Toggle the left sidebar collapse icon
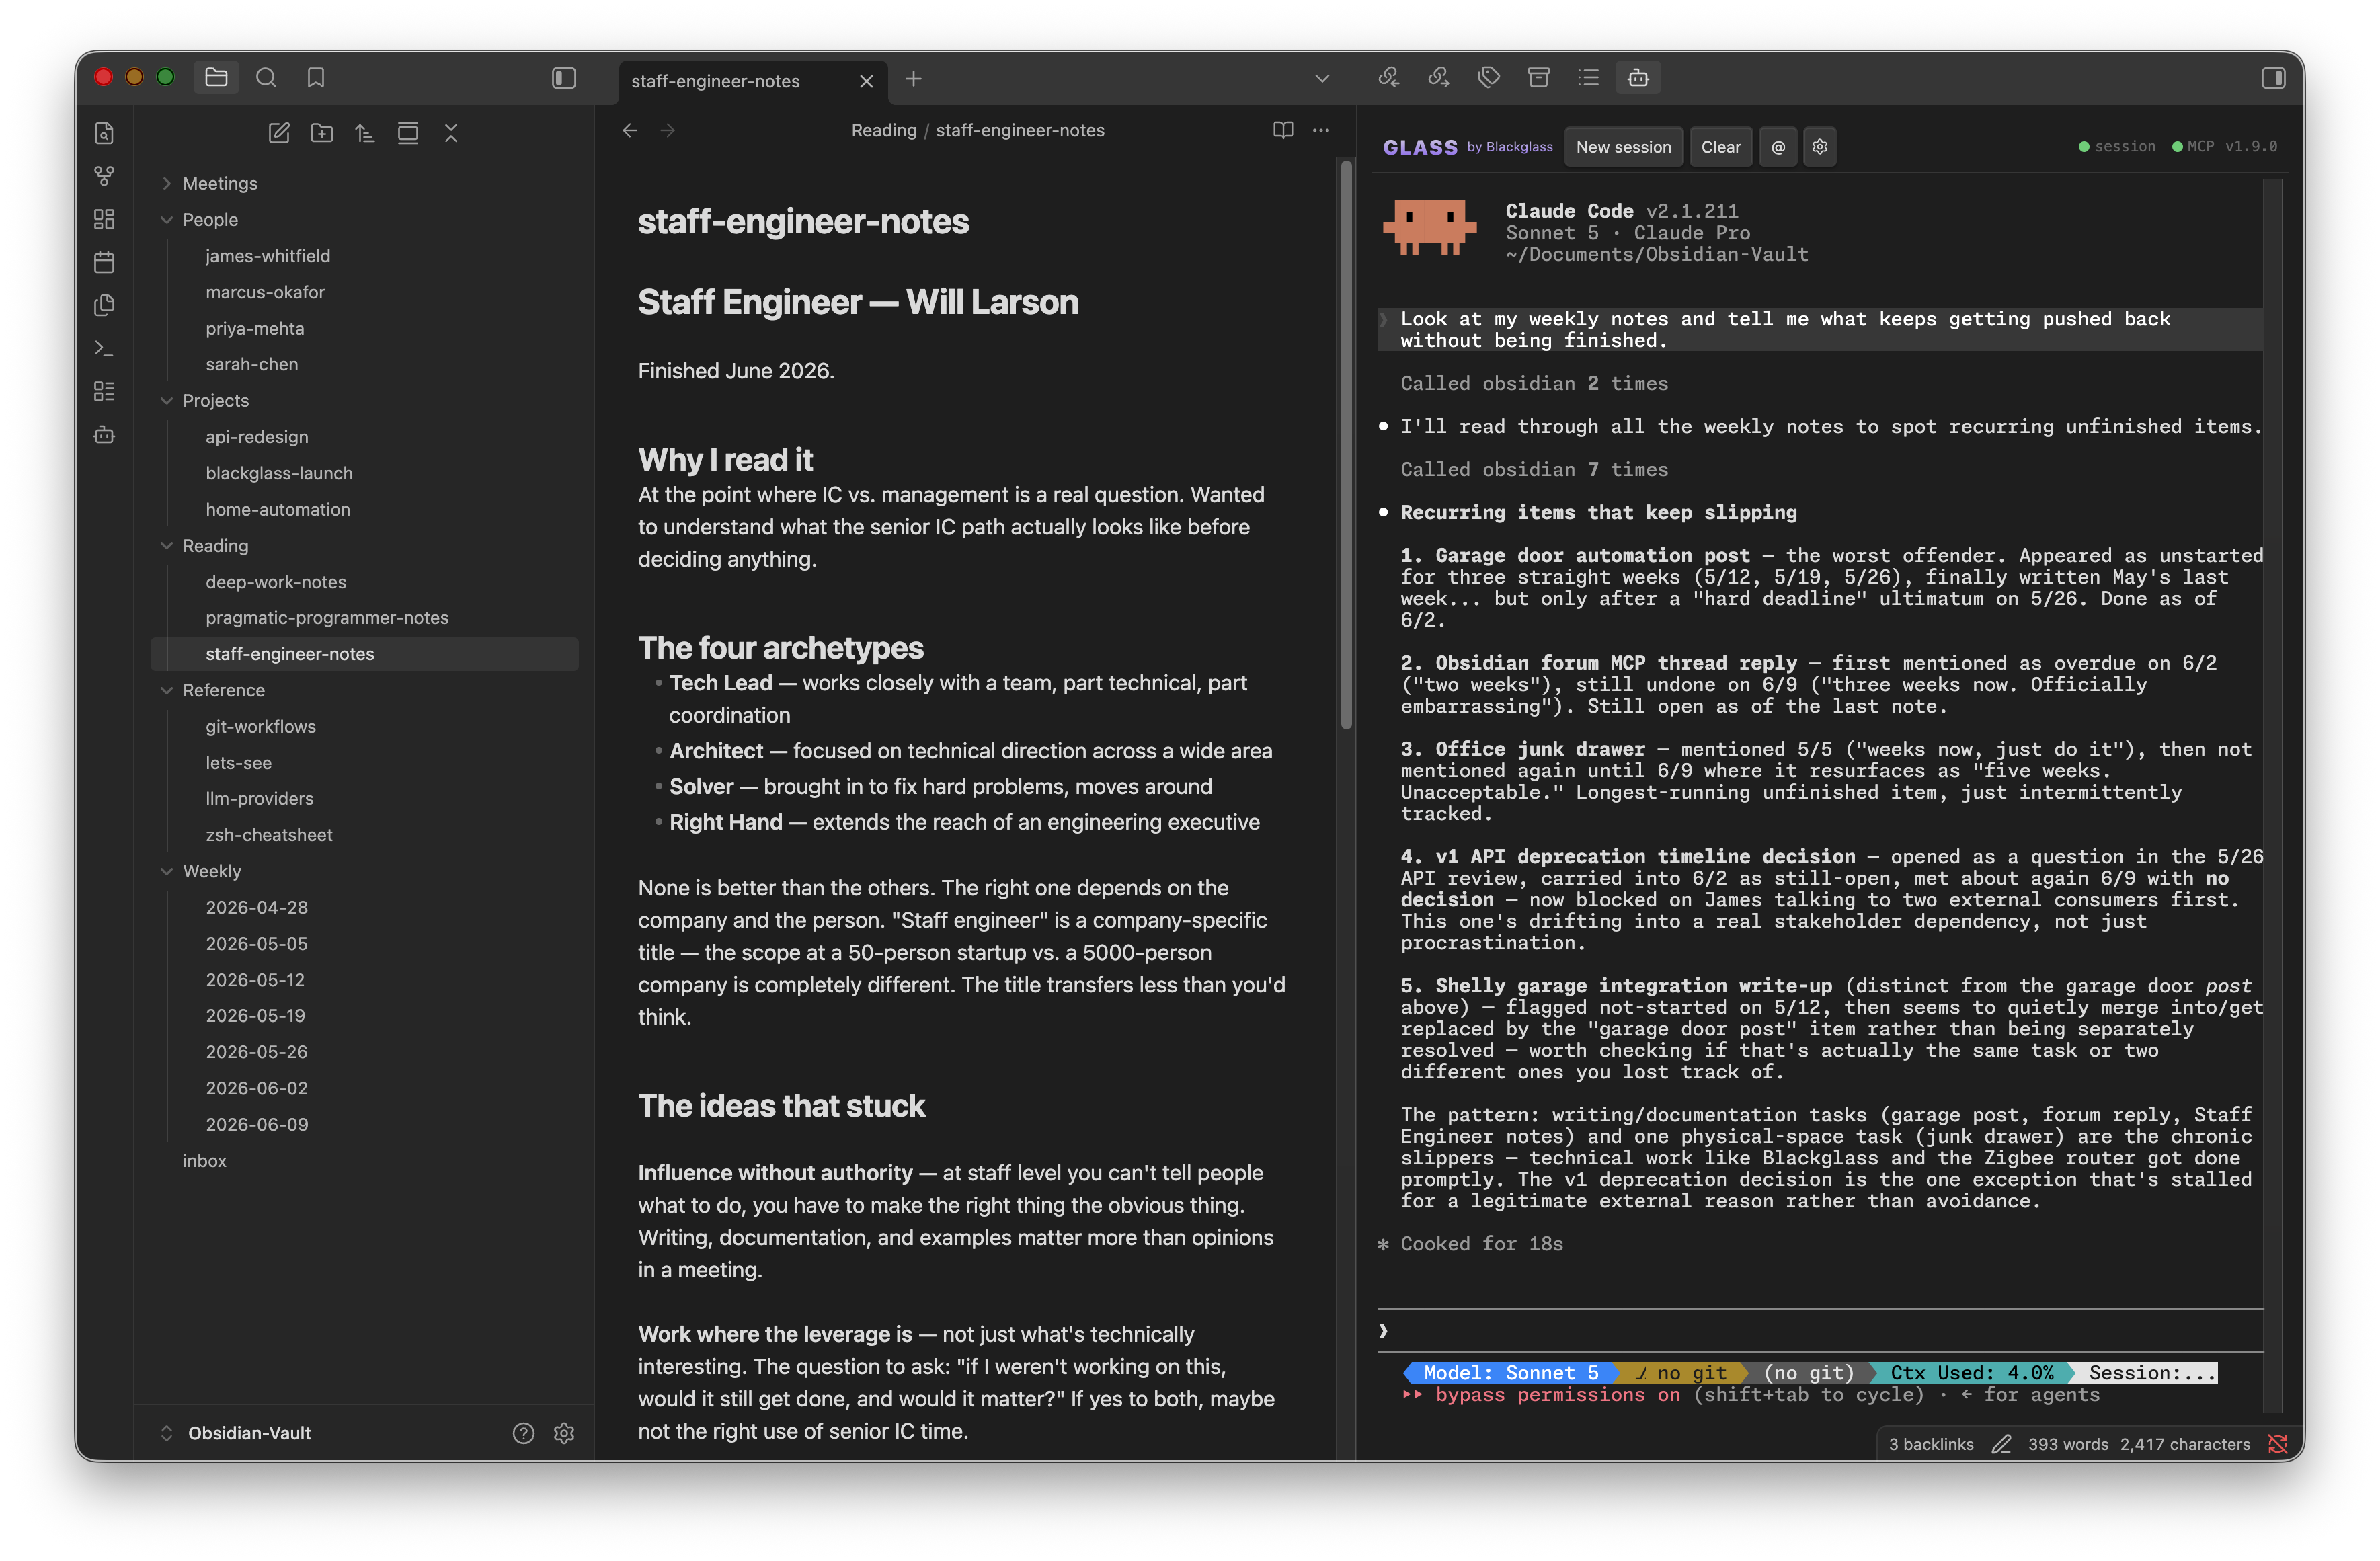 tap(564, 78)
